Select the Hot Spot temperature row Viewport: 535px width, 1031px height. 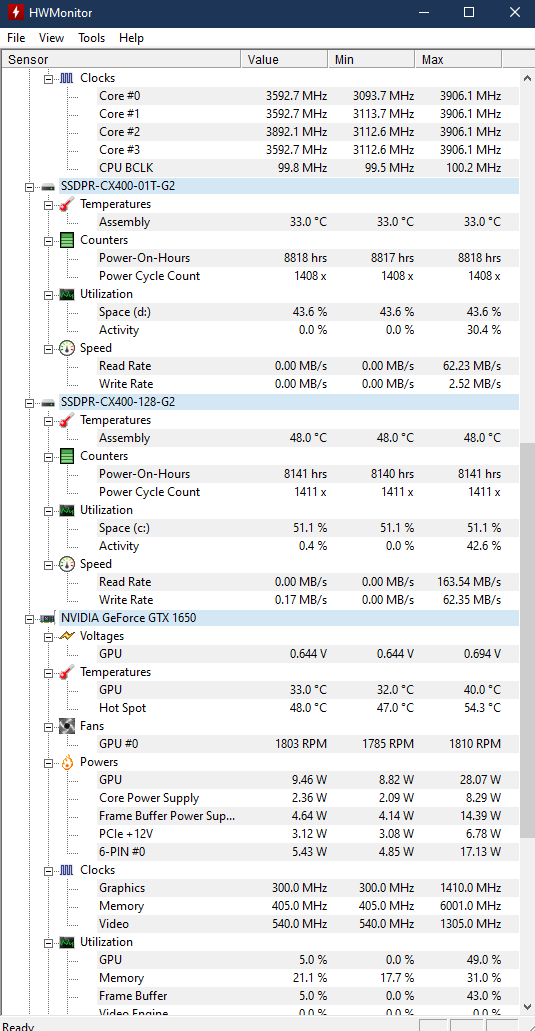point(308,708)
